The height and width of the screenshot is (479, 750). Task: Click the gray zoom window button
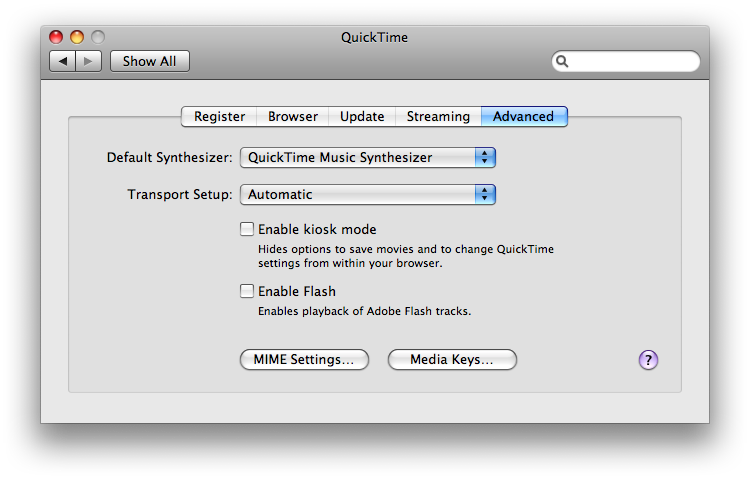98,37
